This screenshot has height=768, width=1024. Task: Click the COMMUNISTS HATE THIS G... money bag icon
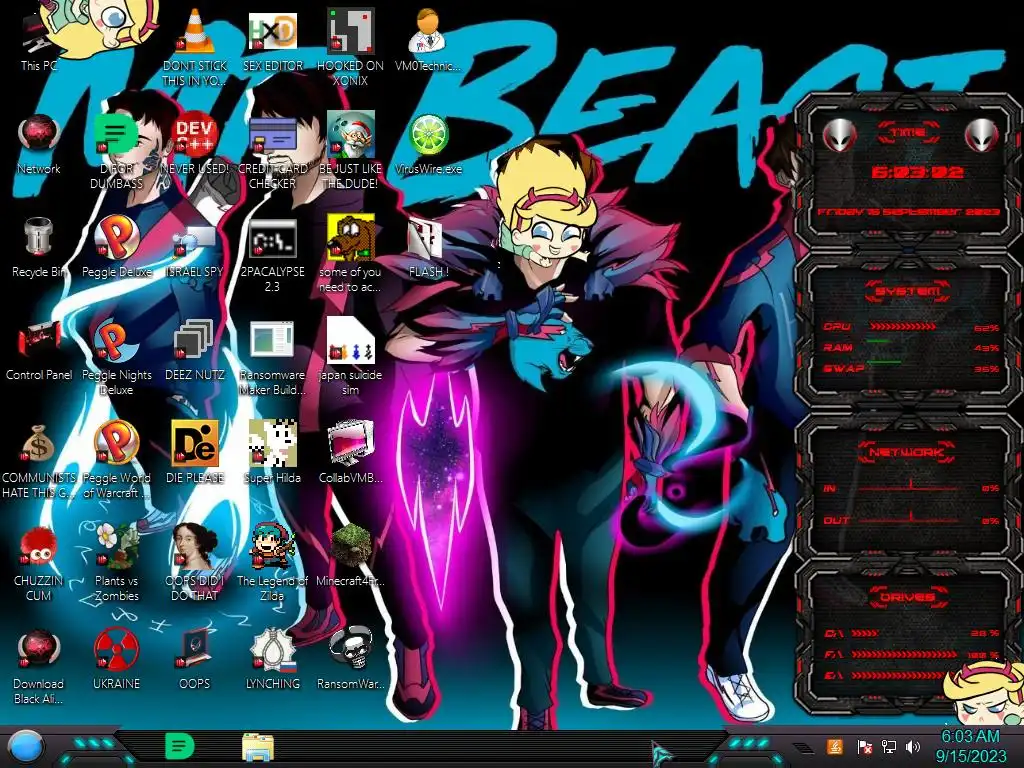pos(39,460)
